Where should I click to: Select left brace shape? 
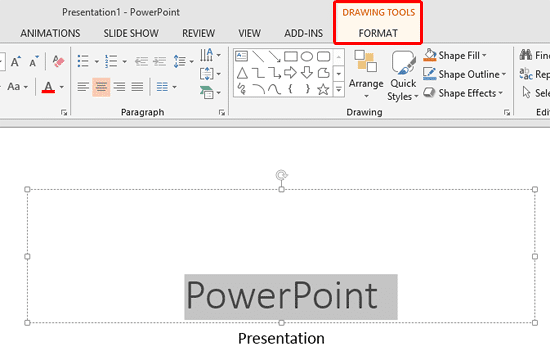290,89
